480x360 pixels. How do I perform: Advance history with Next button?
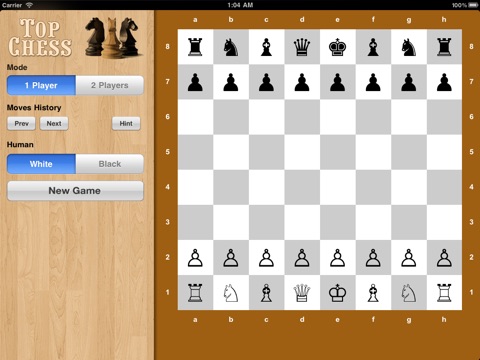click(54, 124)
